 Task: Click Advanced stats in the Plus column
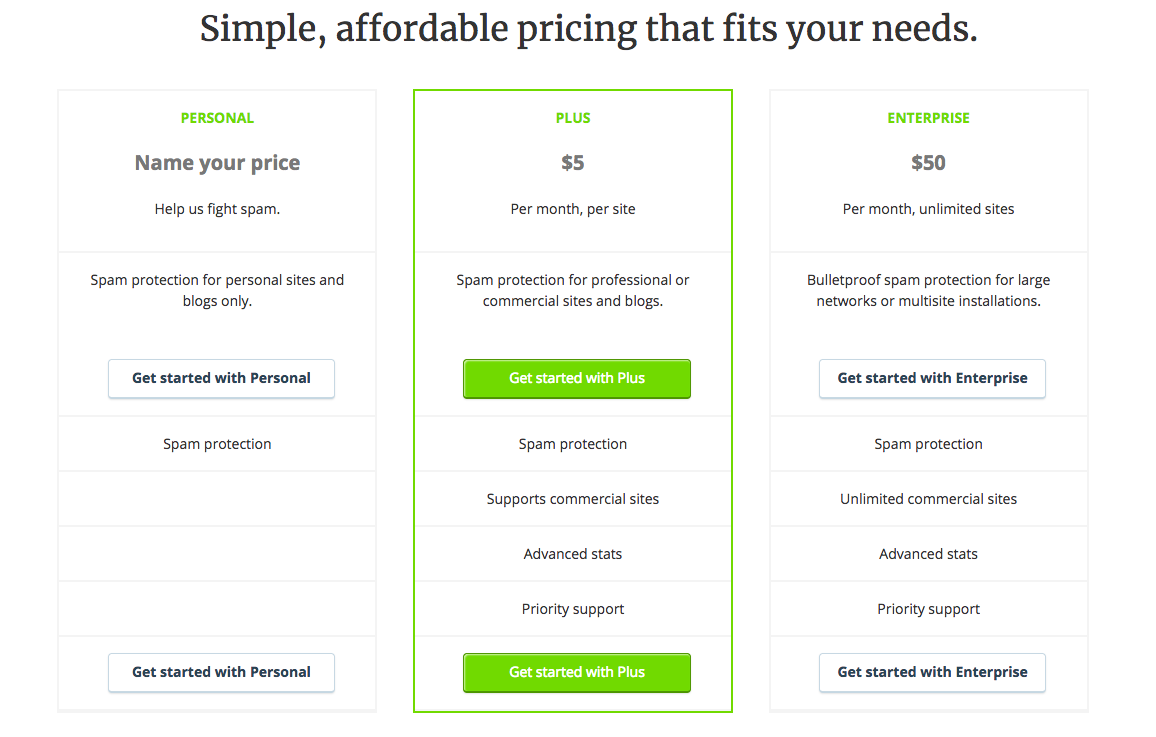pyautogui.click(x=573, y=554)
